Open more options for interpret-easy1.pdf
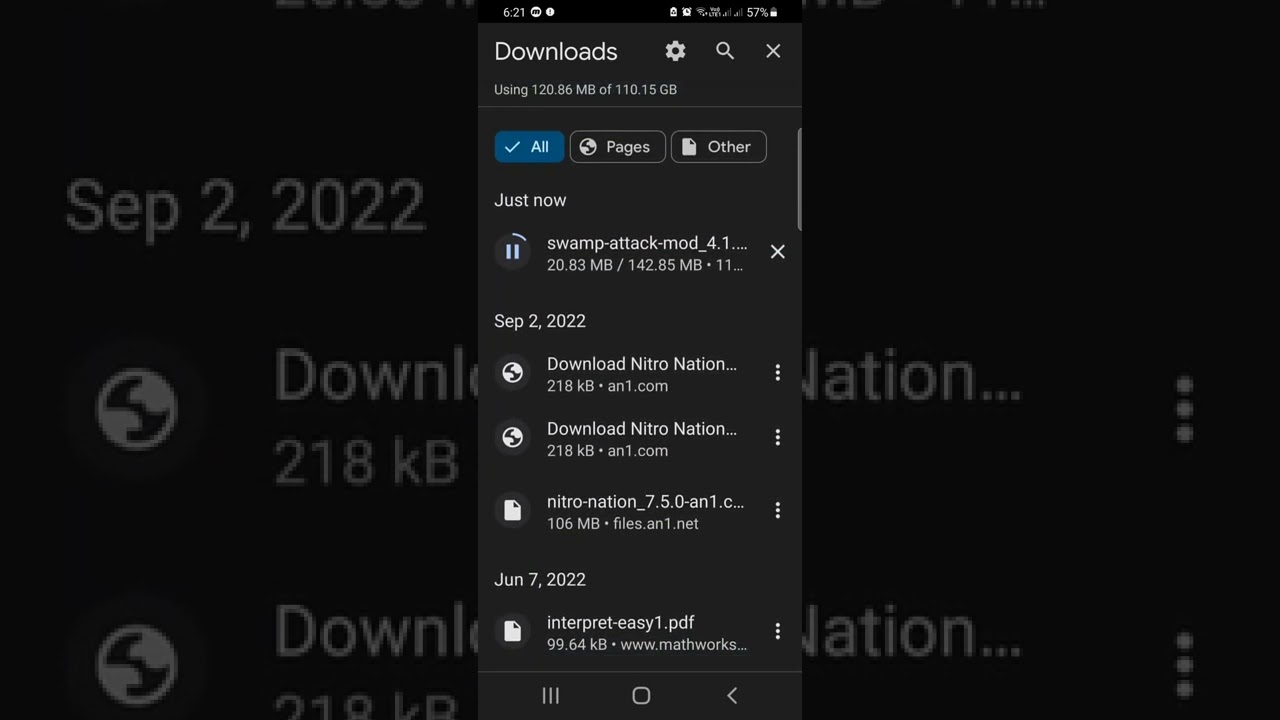The width and height of the screenshot is (1280, 720). click(777, 631)
